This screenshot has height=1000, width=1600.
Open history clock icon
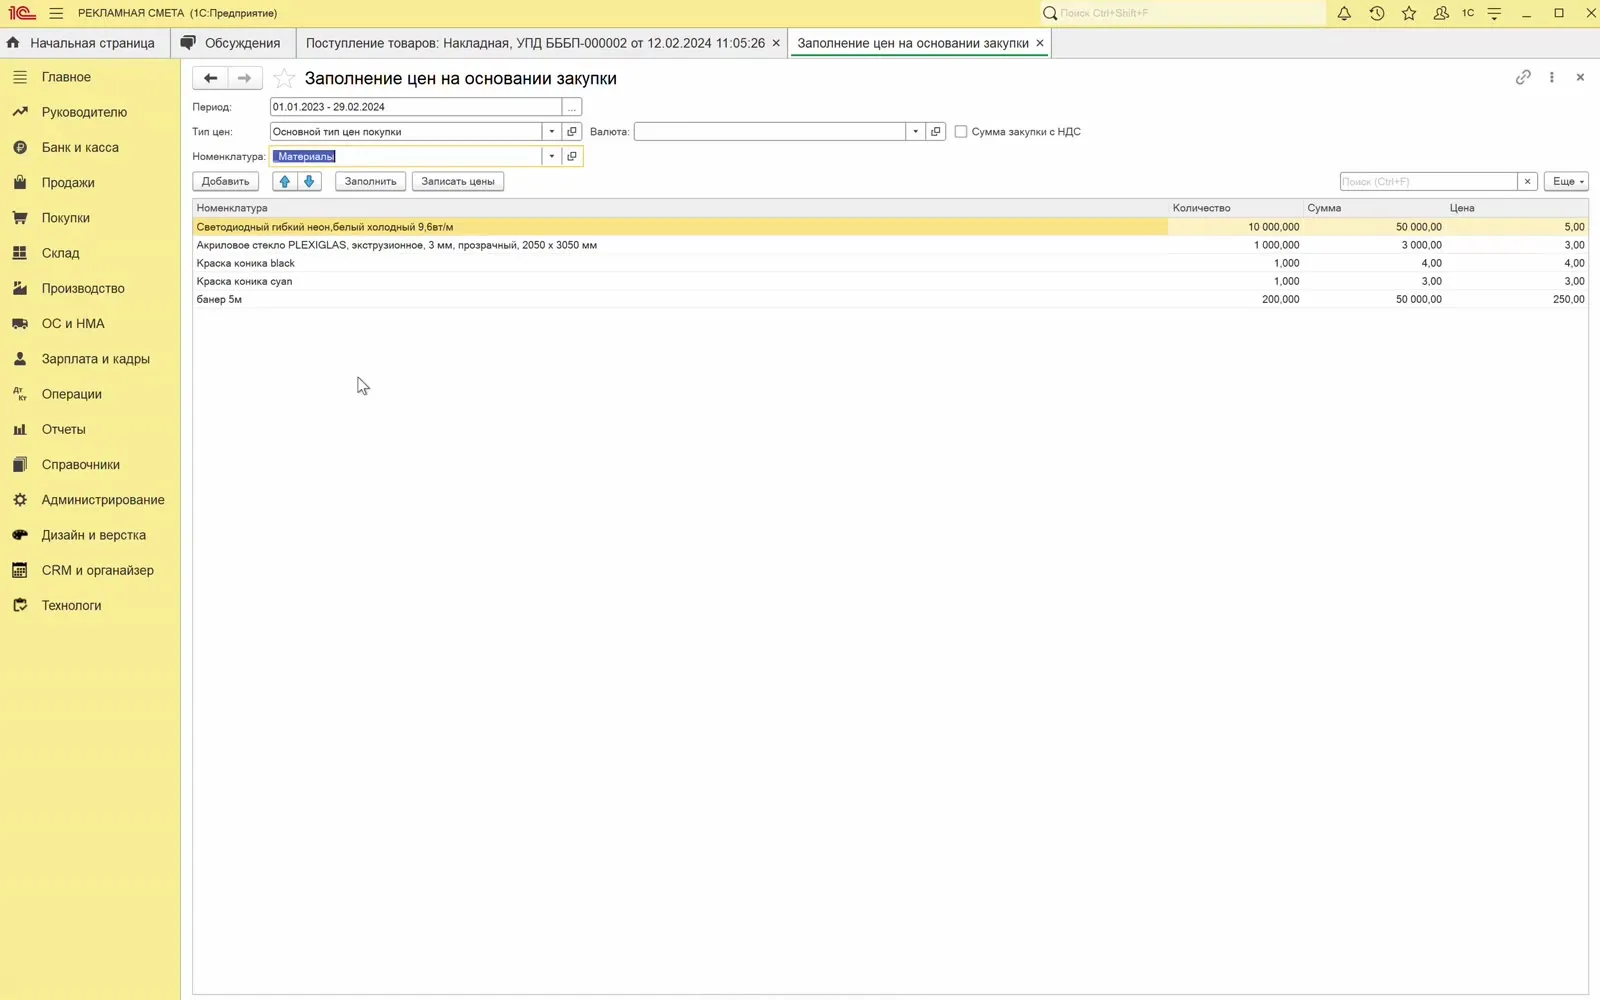tap(1377, 13)
